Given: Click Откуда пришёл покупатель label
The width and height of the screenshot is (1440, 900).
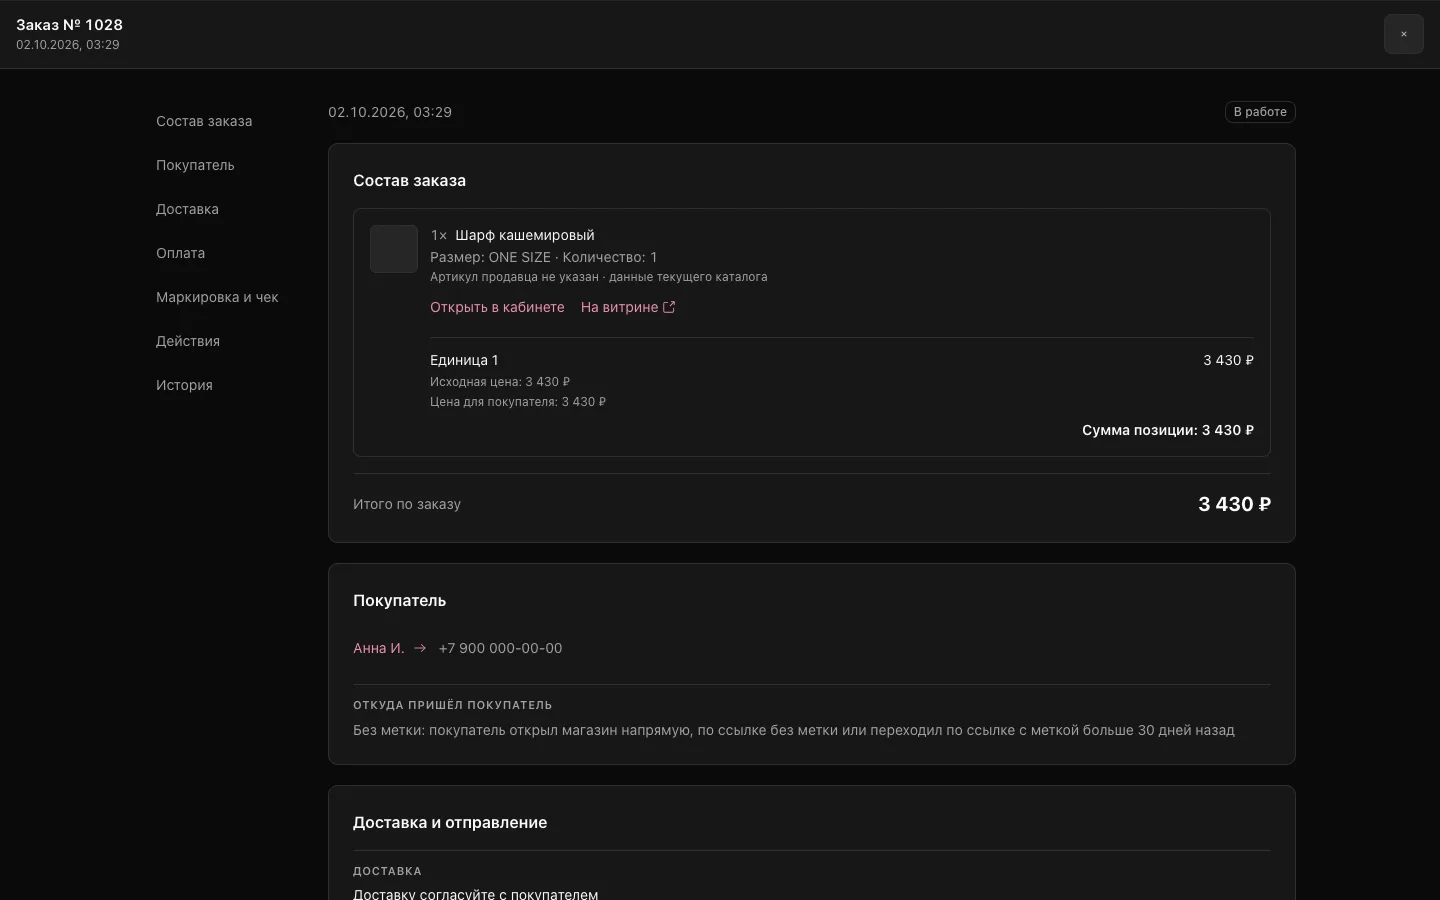Looking at the screenshot, I should (453, 705).
